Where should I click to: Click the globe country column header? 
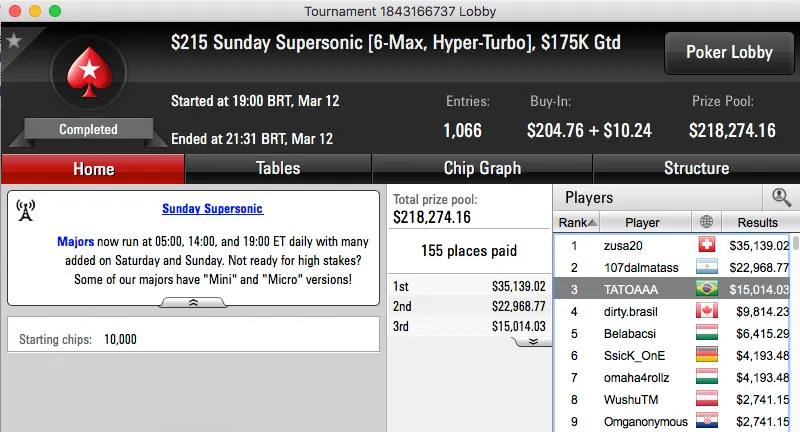click(708, 222)
